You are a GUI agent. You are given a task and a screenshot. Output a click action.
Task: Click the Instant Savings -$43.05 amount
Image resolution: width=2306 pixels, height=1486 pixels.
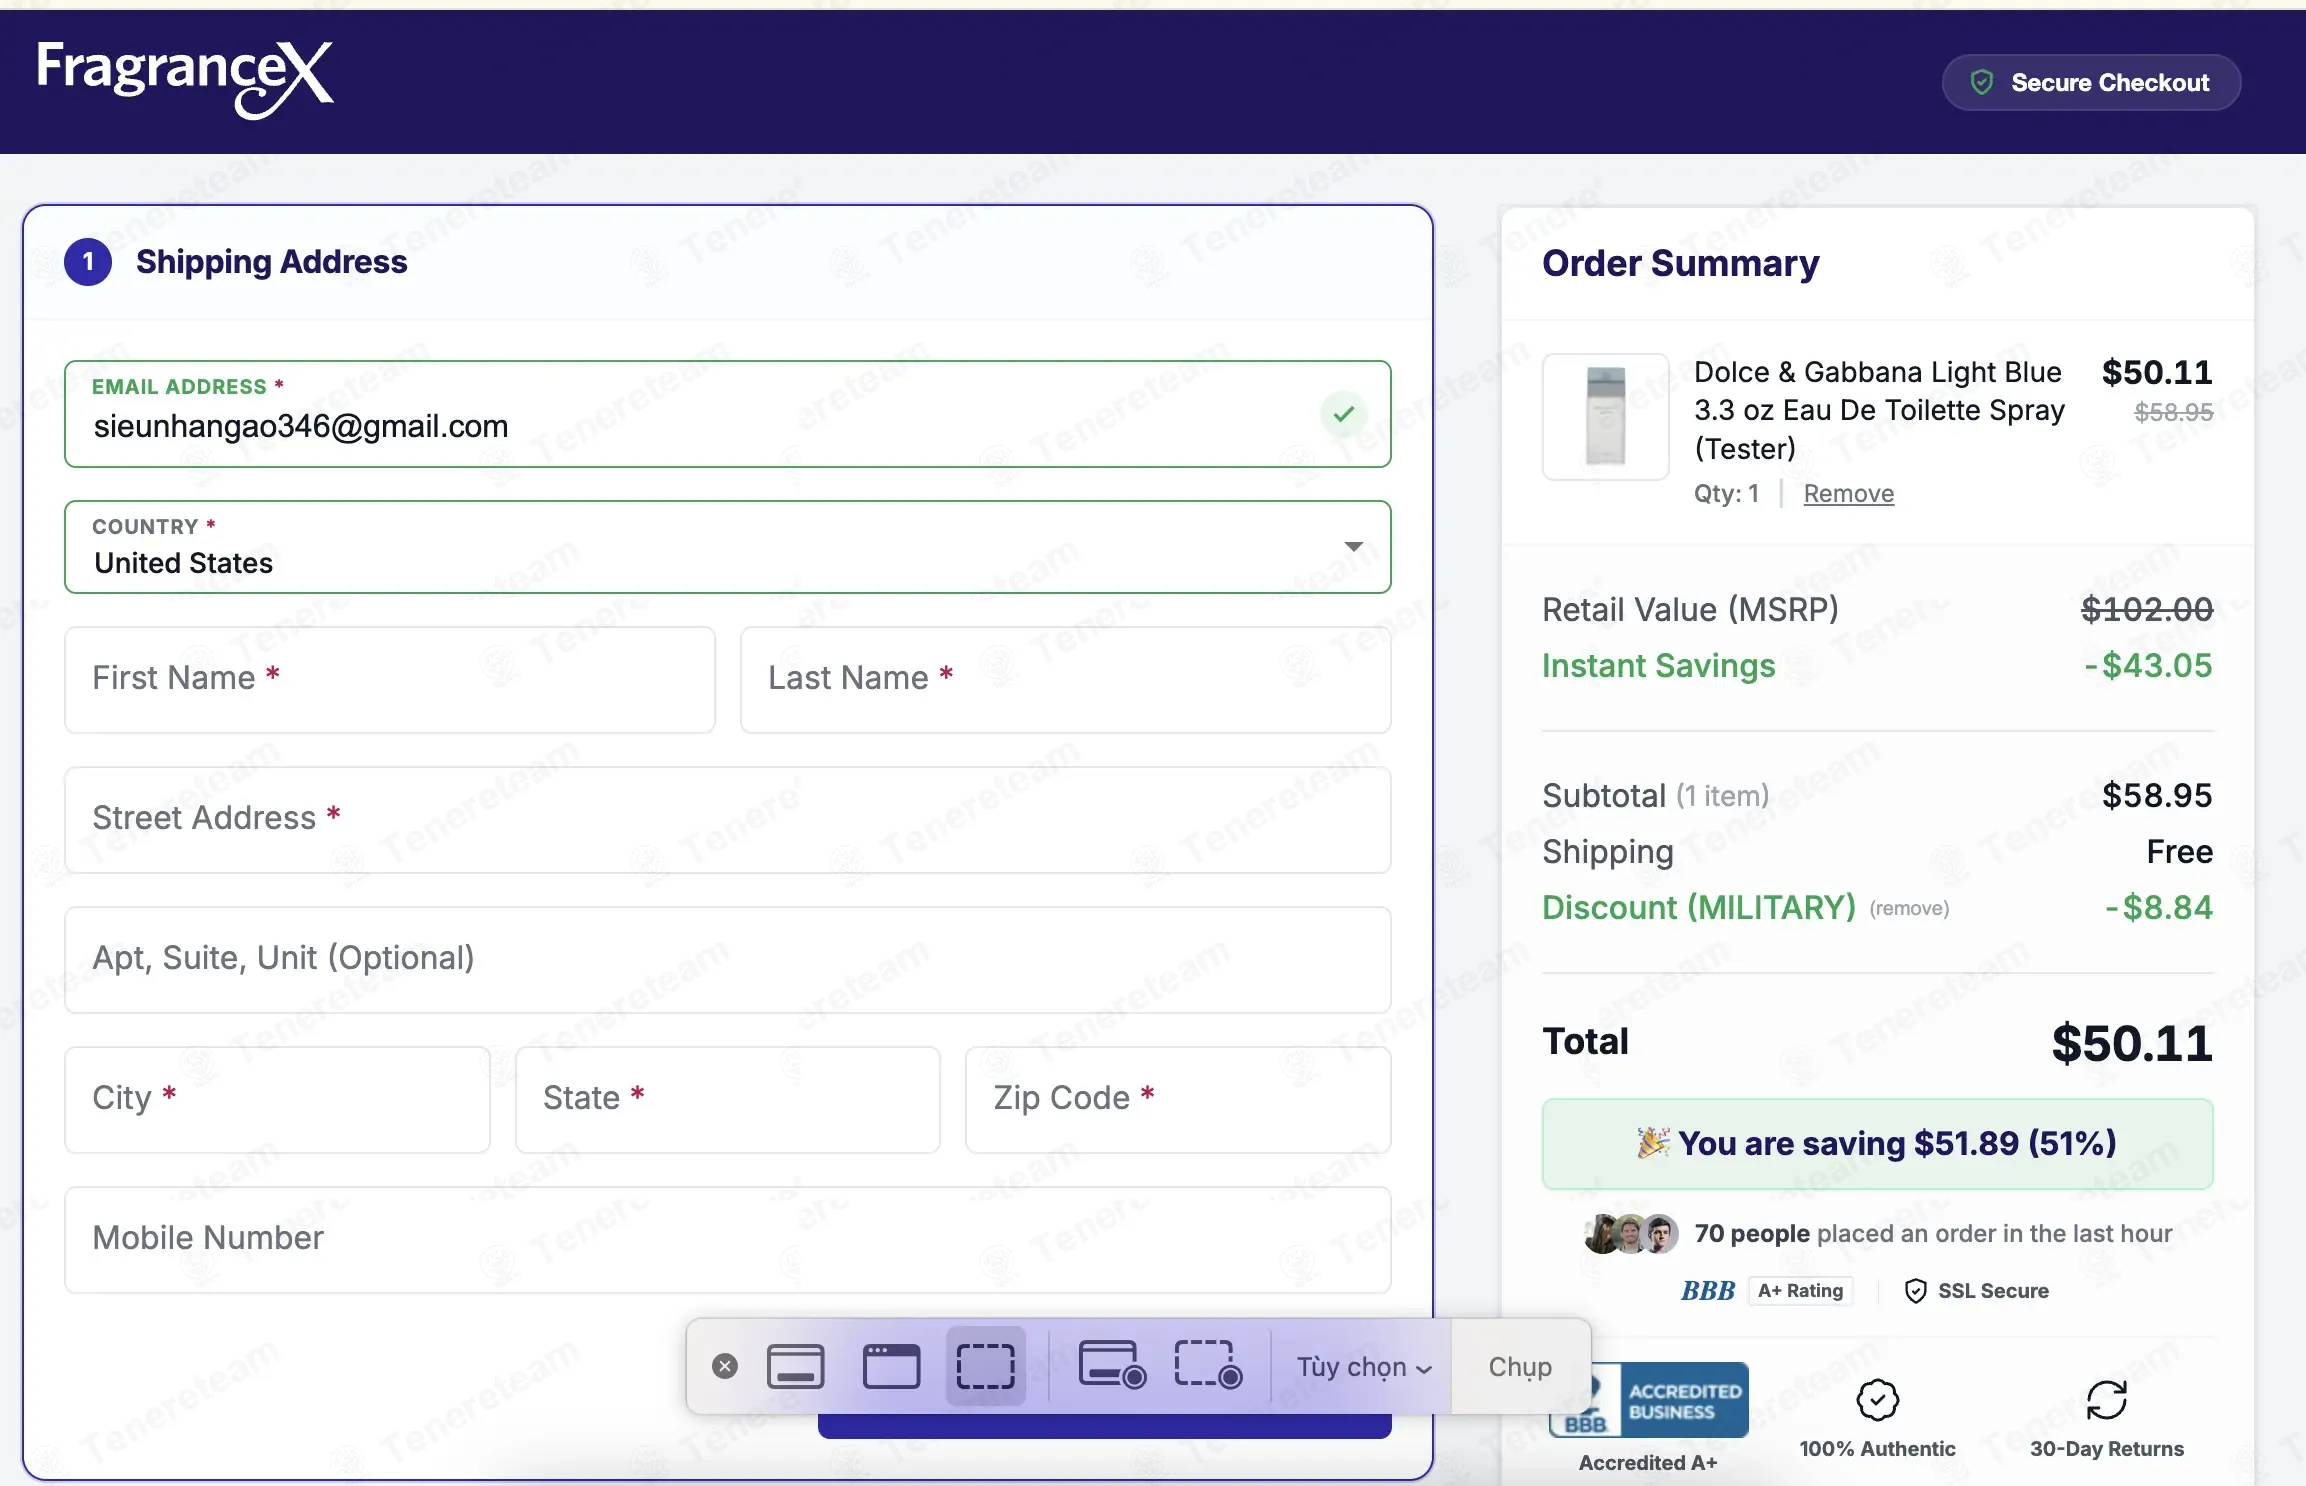pyautogui.click(x=2148, y=665)
